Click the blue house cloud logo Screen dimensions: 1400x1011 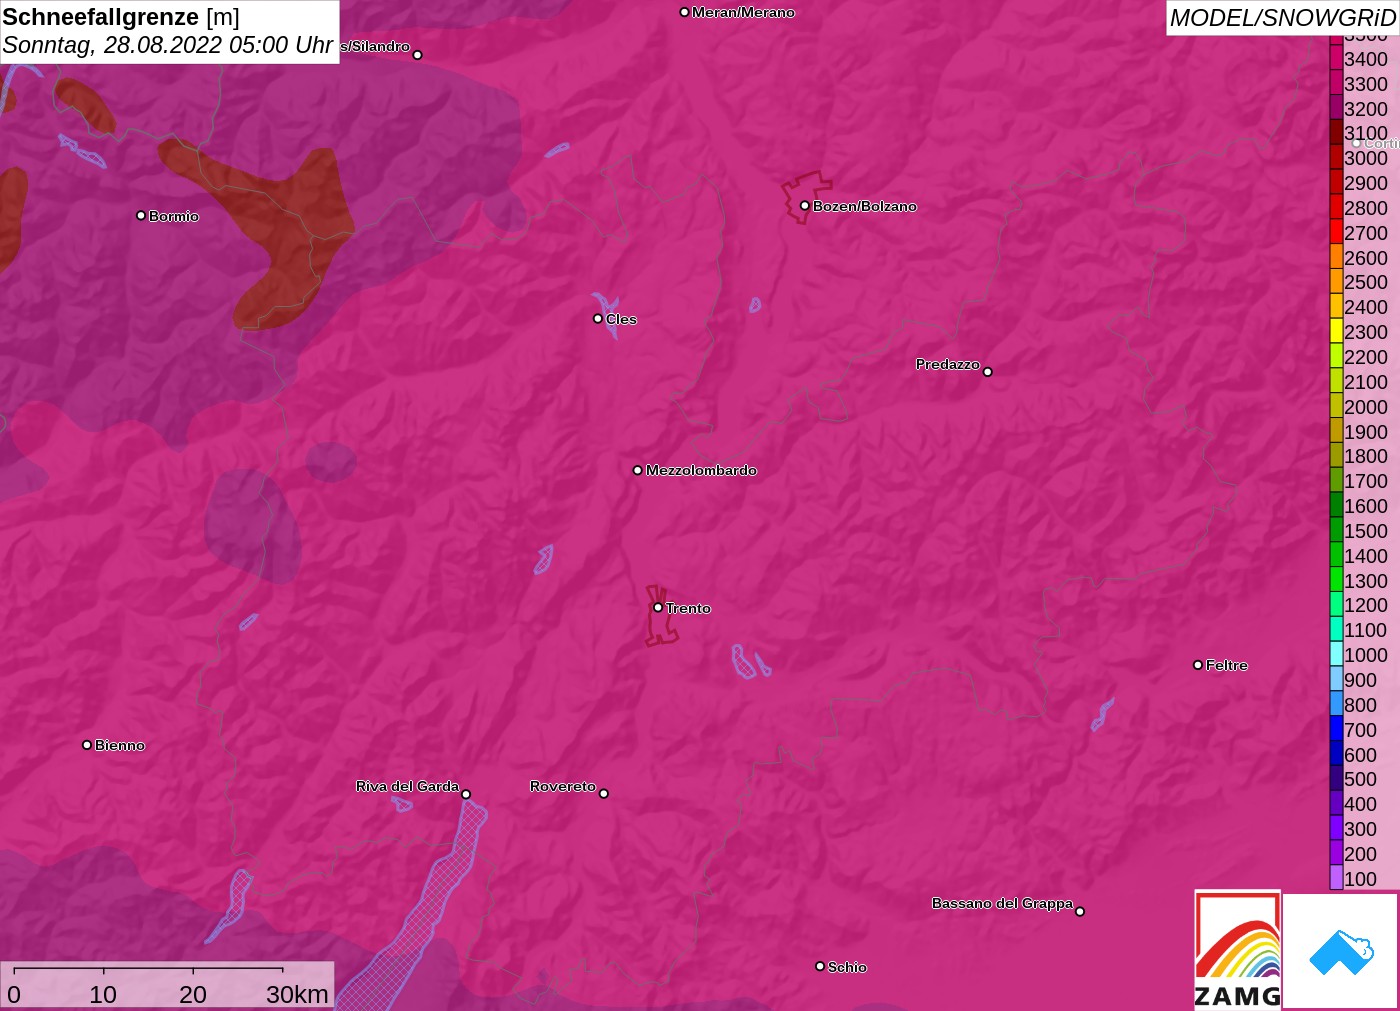coord(1341,951)
